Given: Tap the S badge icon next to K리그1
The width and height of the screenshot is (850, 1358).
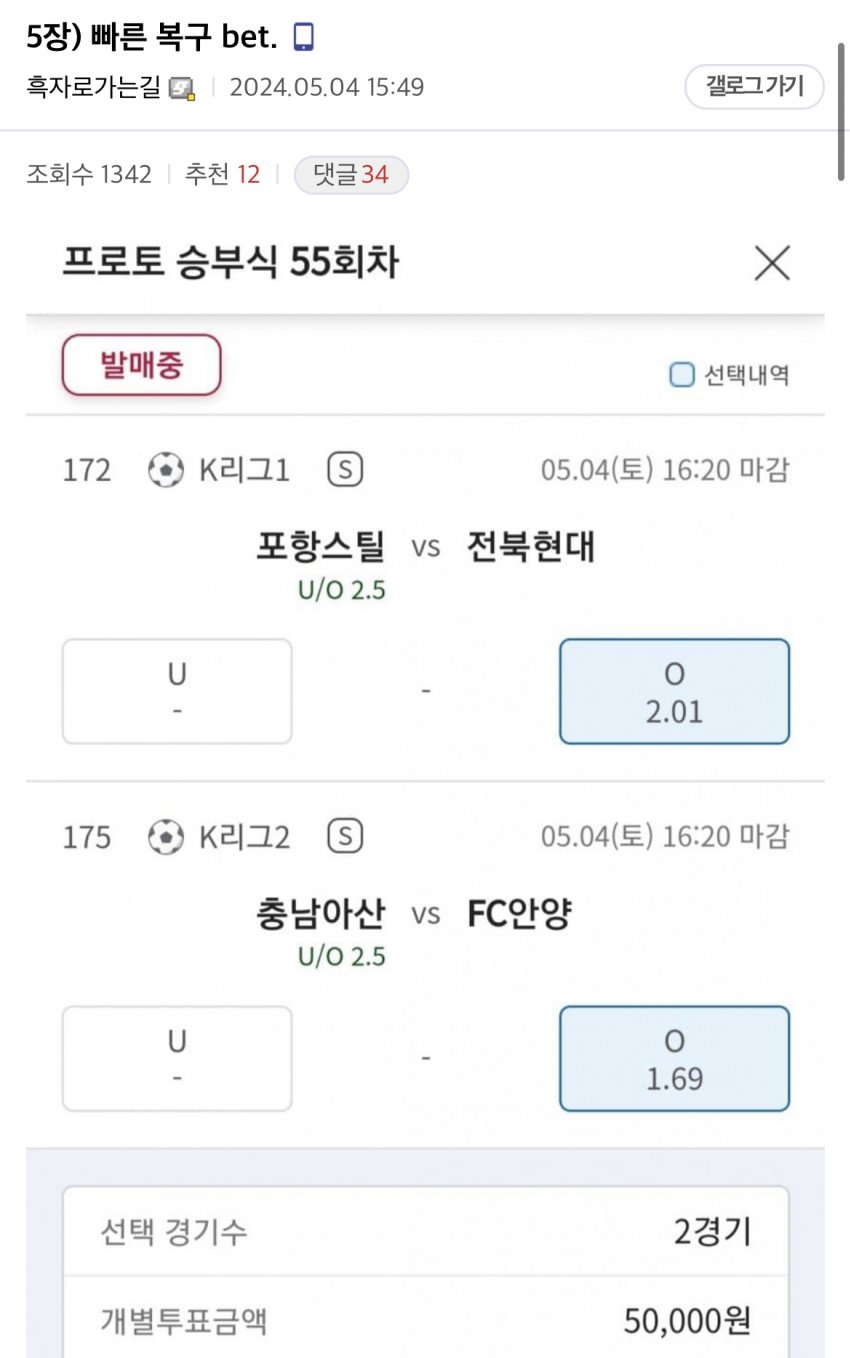Looking at the screenshot, I should point(345,470).
